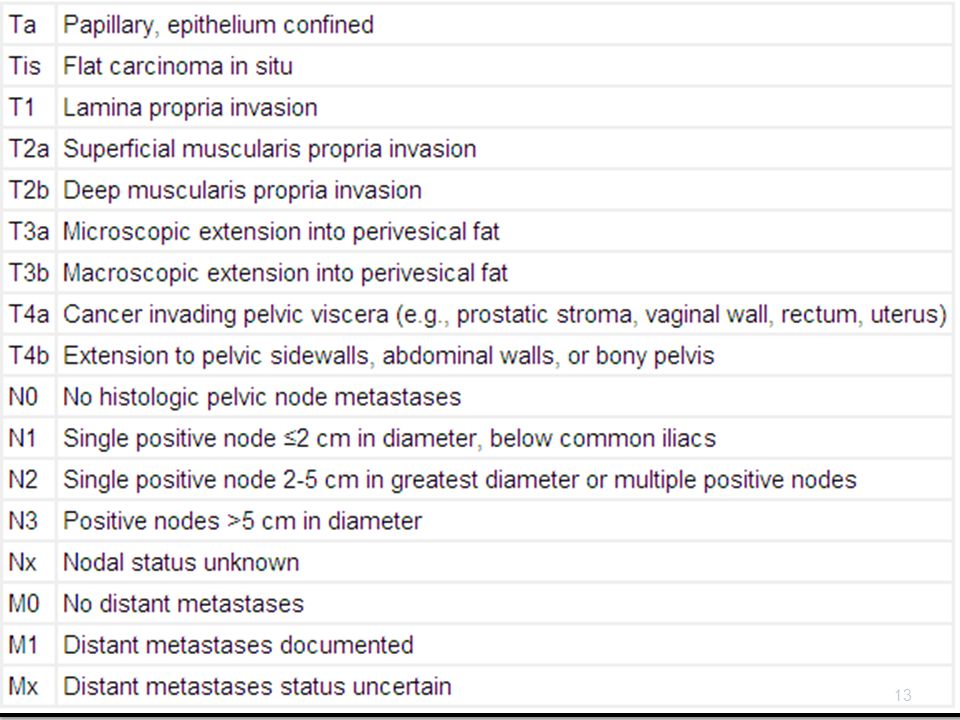Select "No distant metastases" description

click(184, 604)
